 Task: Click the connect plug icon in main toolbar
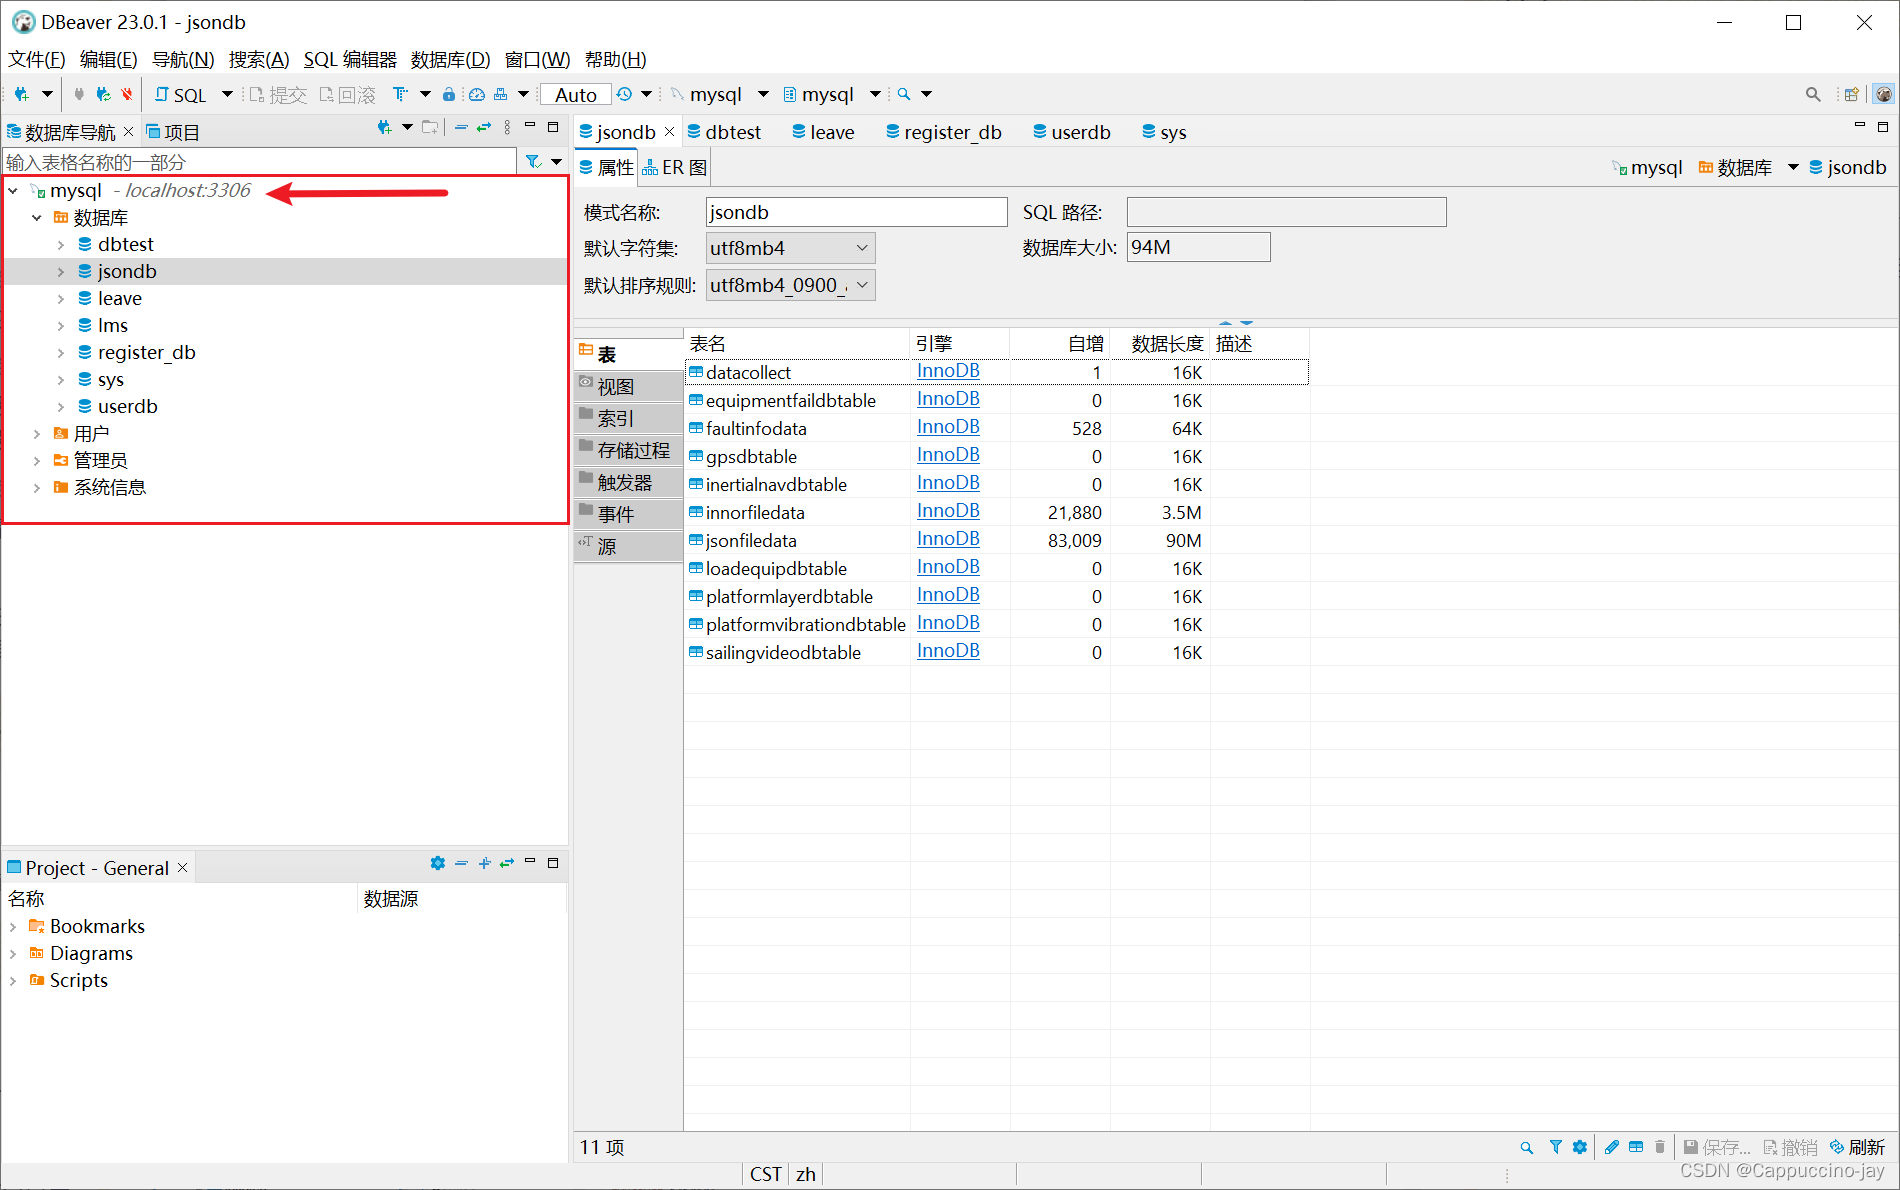click(79, 94)
